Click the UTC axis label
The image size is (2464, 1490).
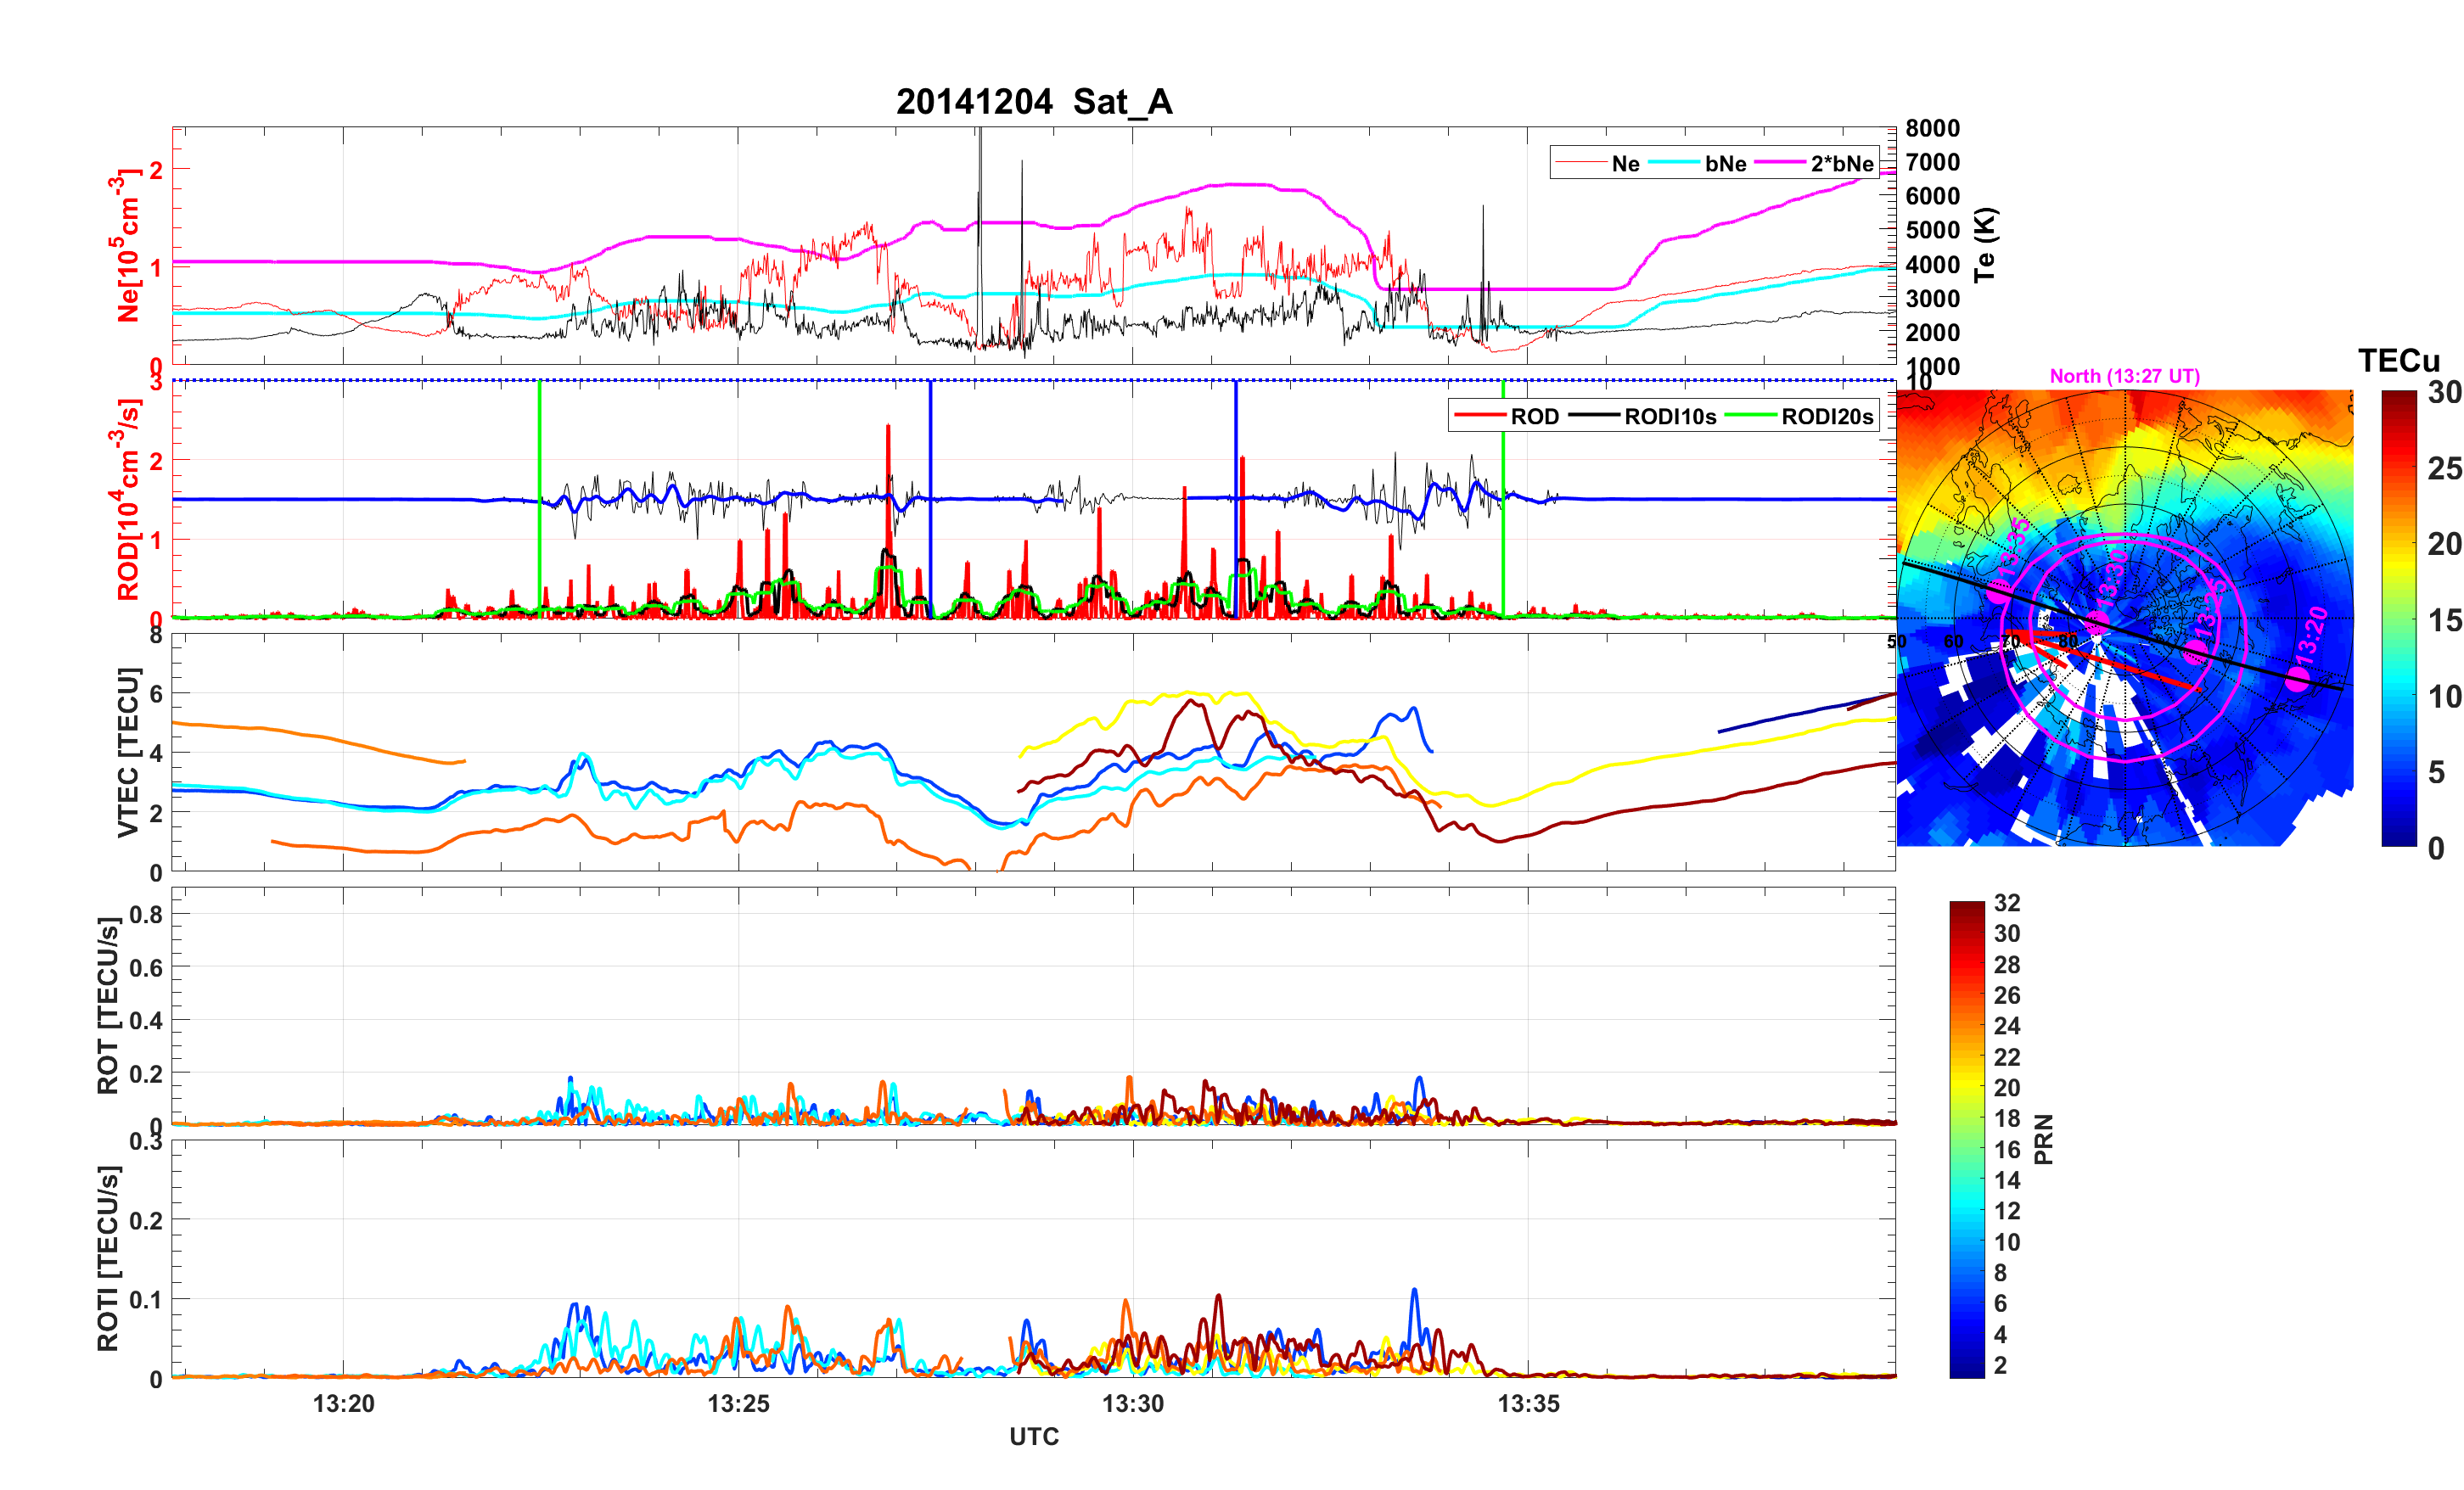point(1033,1436)
